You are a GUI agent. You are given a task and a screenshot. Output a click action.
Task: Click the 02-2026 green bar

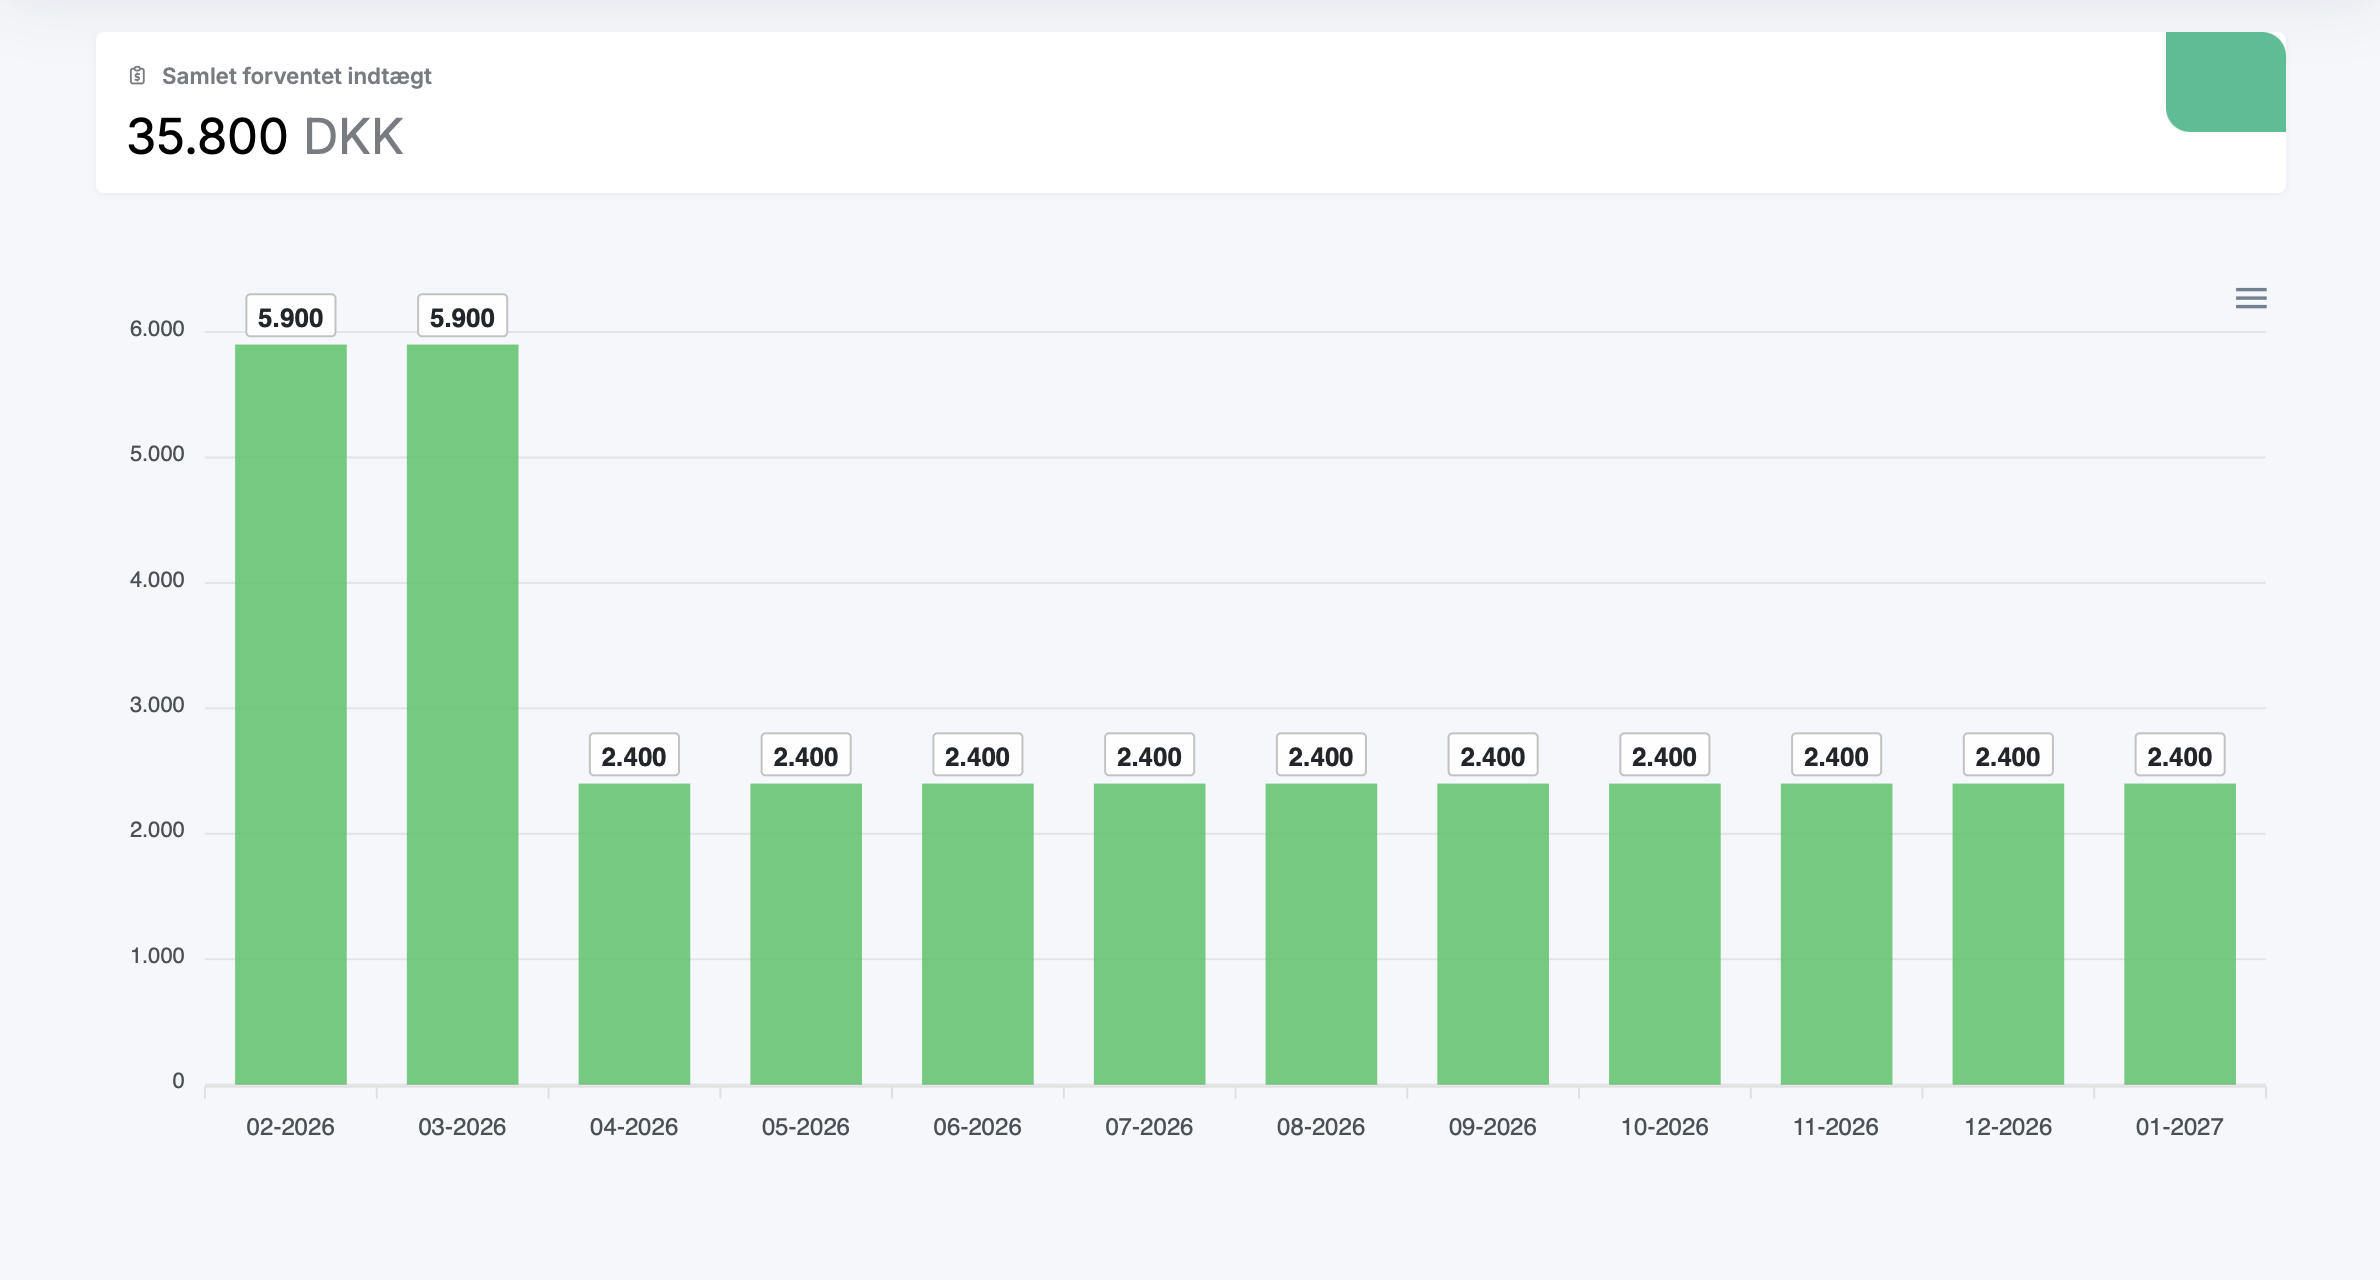[x=291, y=714]
